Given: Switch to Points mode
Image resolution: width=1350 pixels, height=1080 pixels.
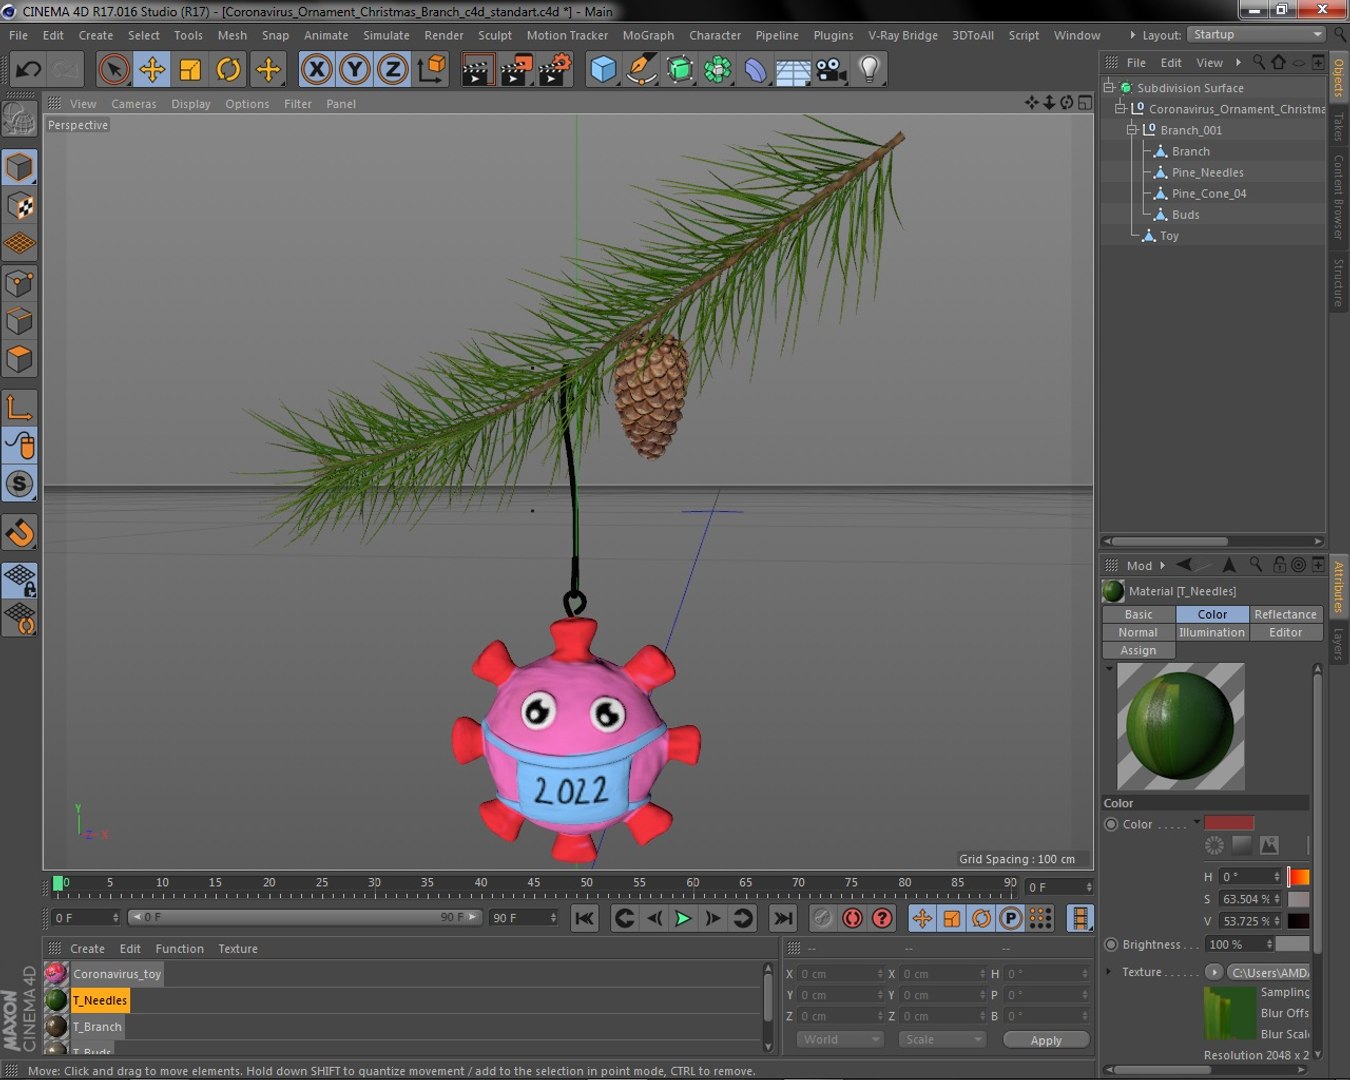Looking at the screenshot, I should coord(20,283).
